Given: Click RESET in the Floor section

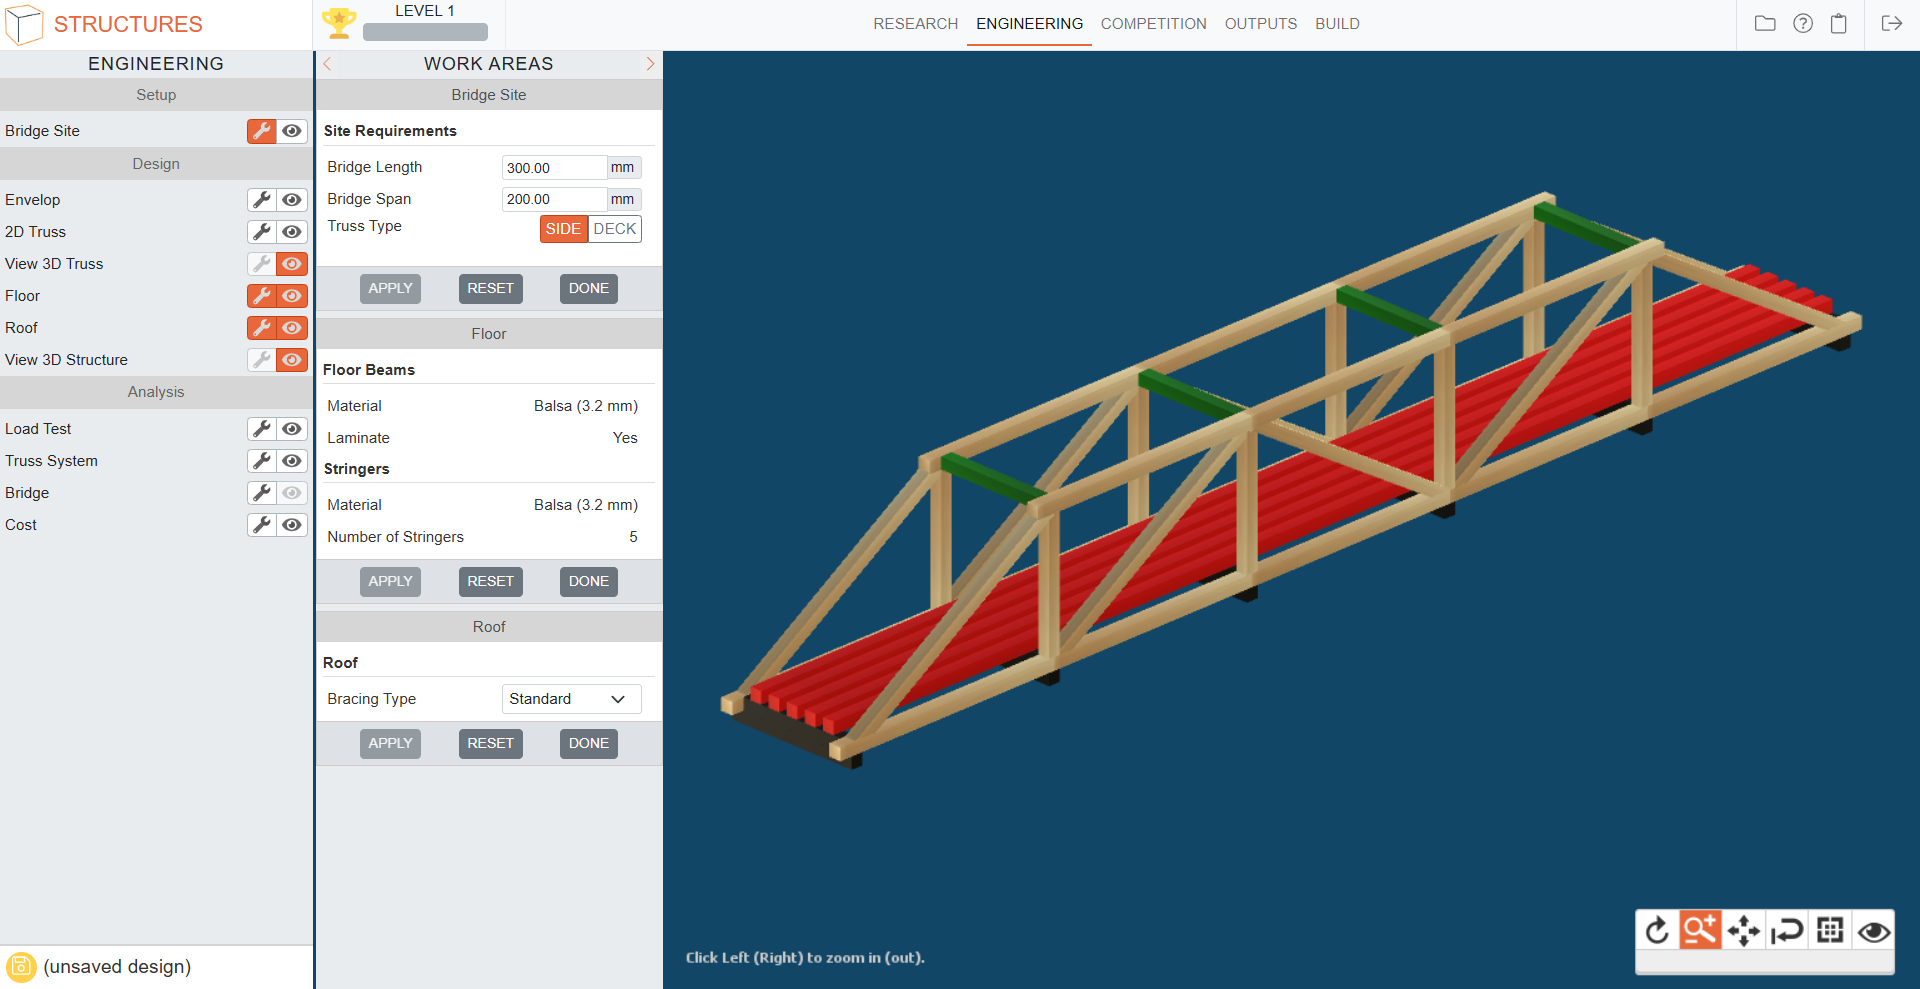Looking at the screenshot, I should pyautogui.click(x=490, y=582).
